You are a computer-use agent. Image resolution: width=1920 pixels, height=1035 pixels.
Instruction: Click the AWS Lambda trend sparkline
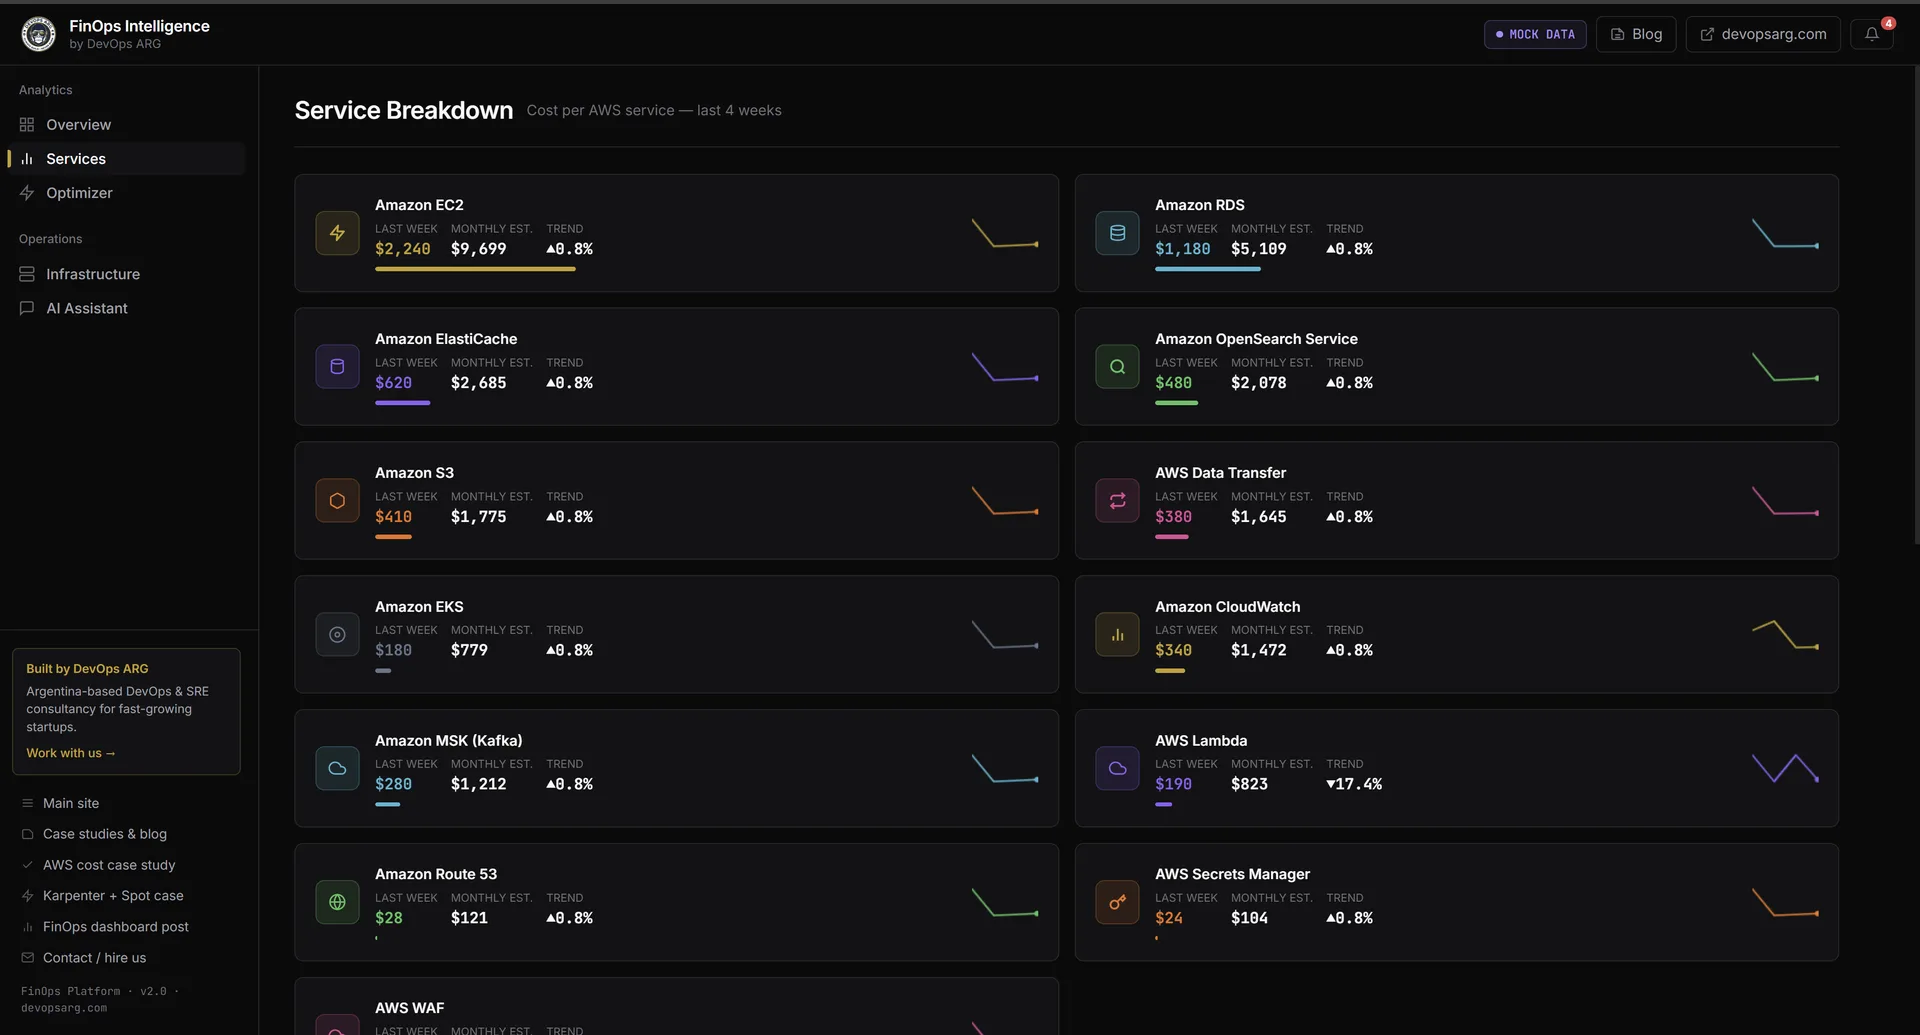tap(1785, 768)
